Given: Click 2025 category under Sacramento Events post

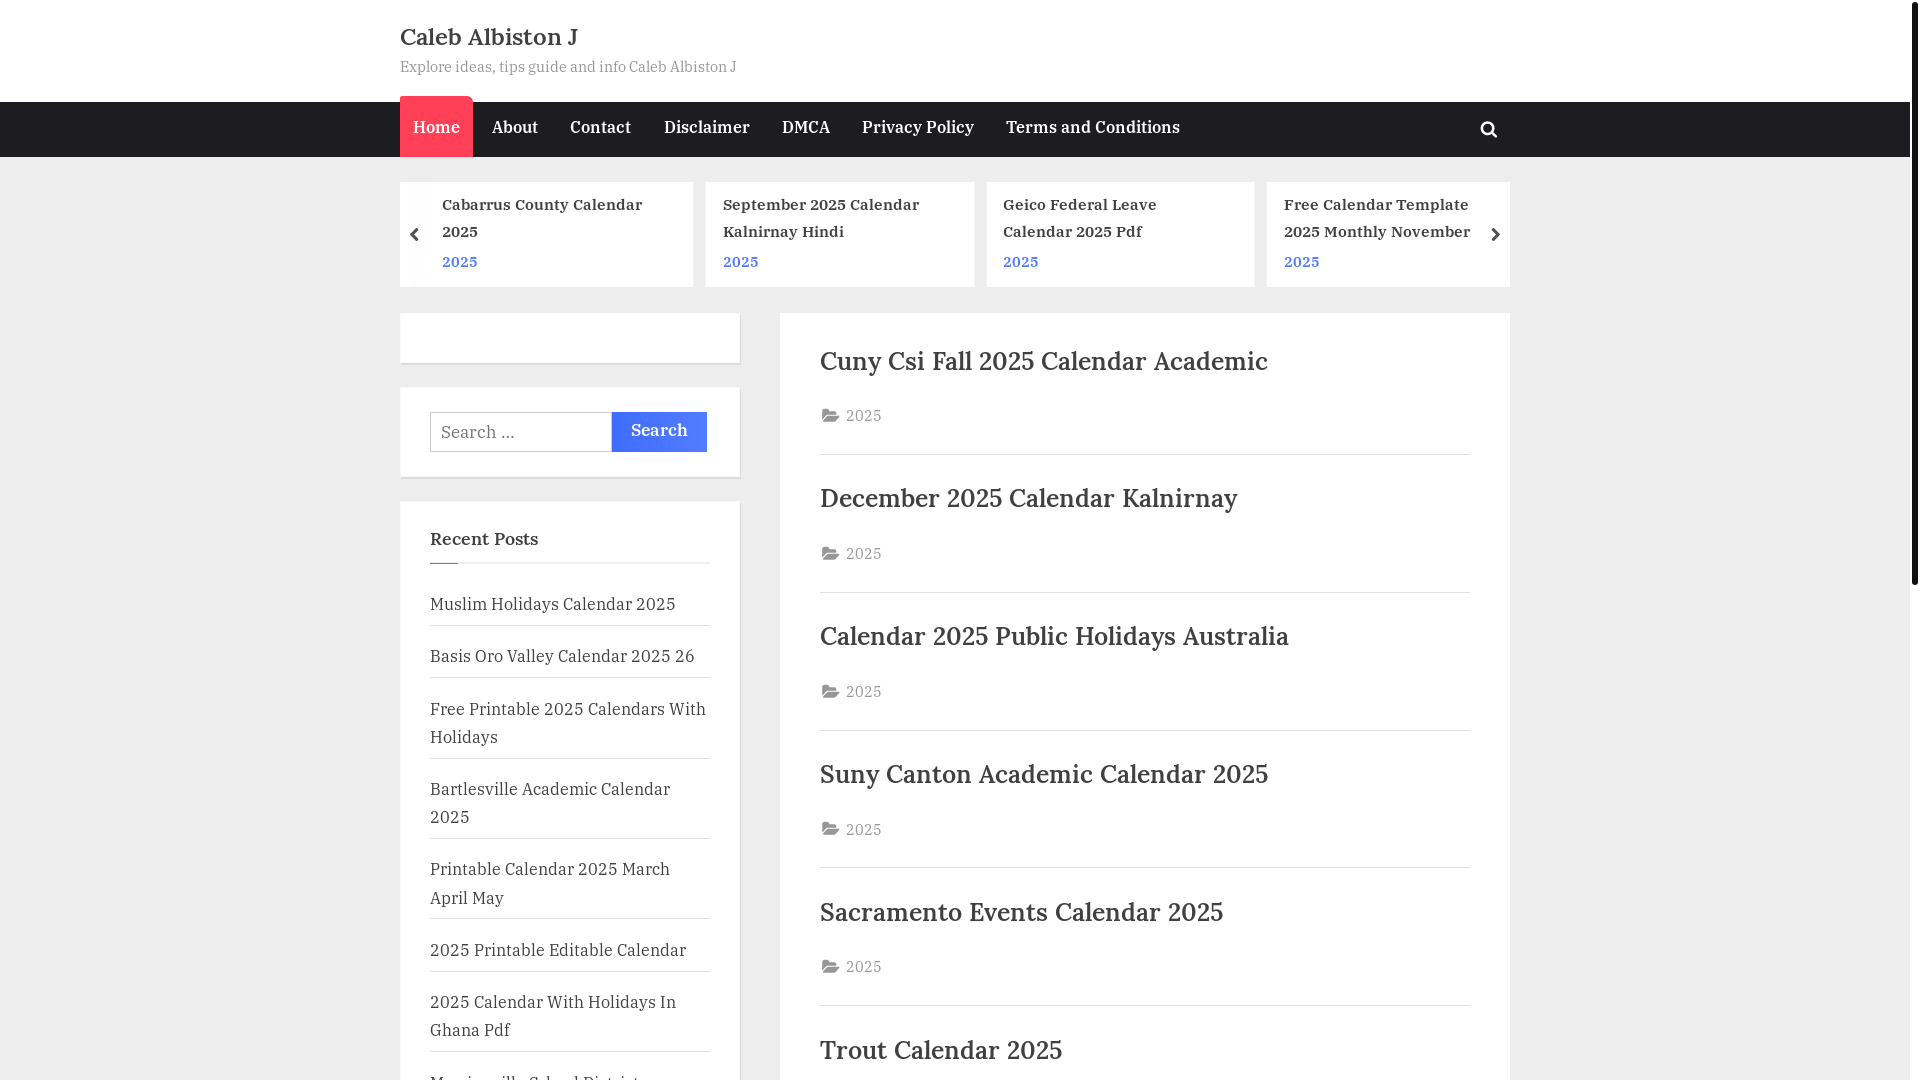Looking at the screenshot, I should pyautogui.click(x=864, y=967).
